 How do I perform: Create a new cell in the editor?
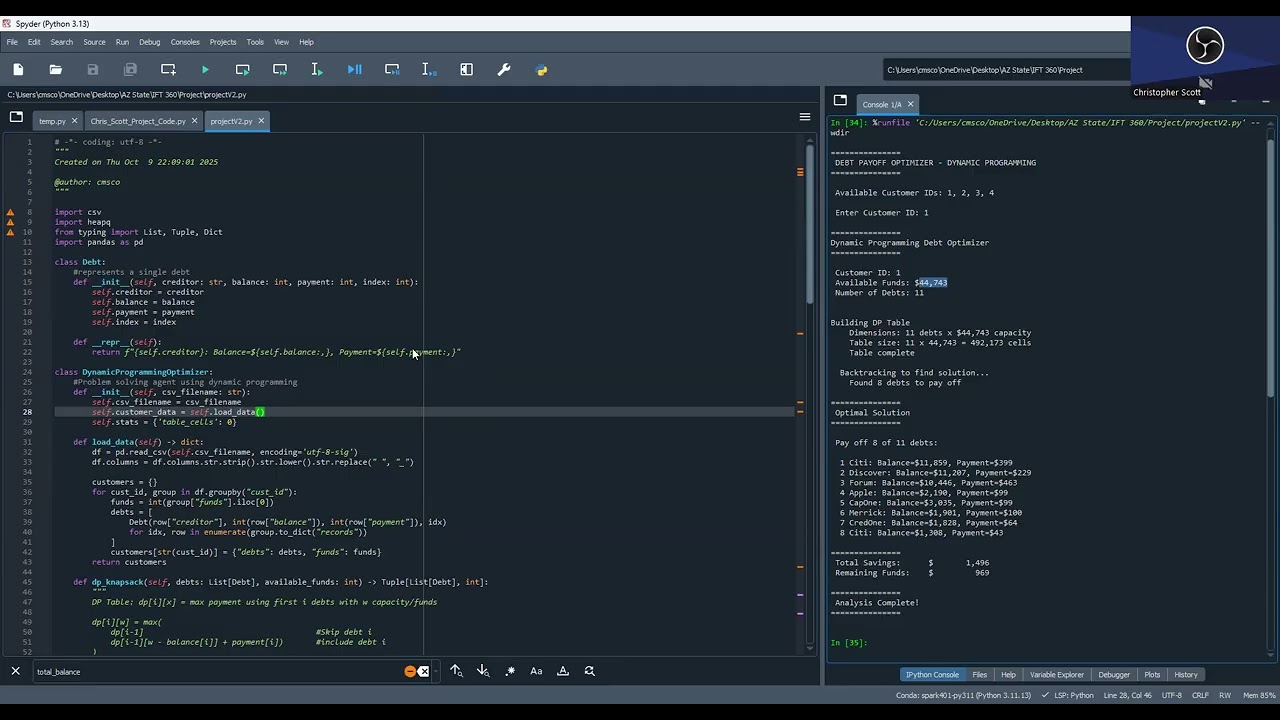coord(168,70)
